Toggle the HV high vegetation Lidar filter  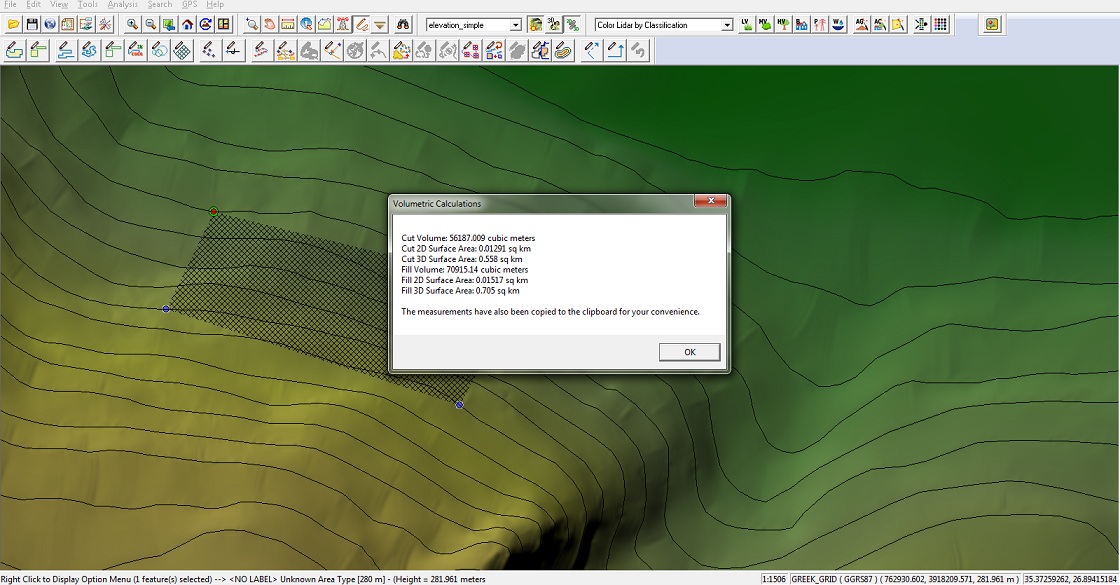tap(782, 24)
